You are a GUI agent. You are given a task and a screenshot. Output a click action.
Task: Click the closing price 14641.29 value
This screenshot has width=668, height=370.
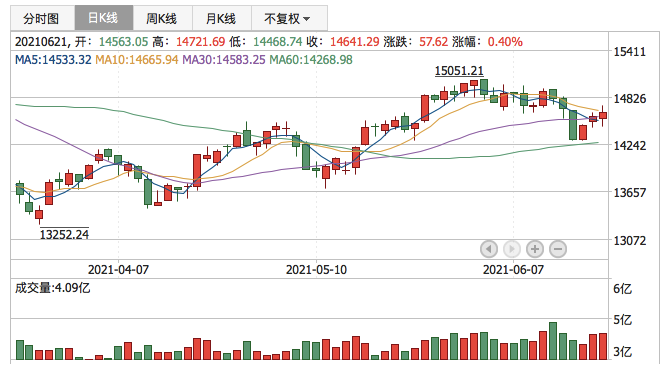(x=354, y=42)
